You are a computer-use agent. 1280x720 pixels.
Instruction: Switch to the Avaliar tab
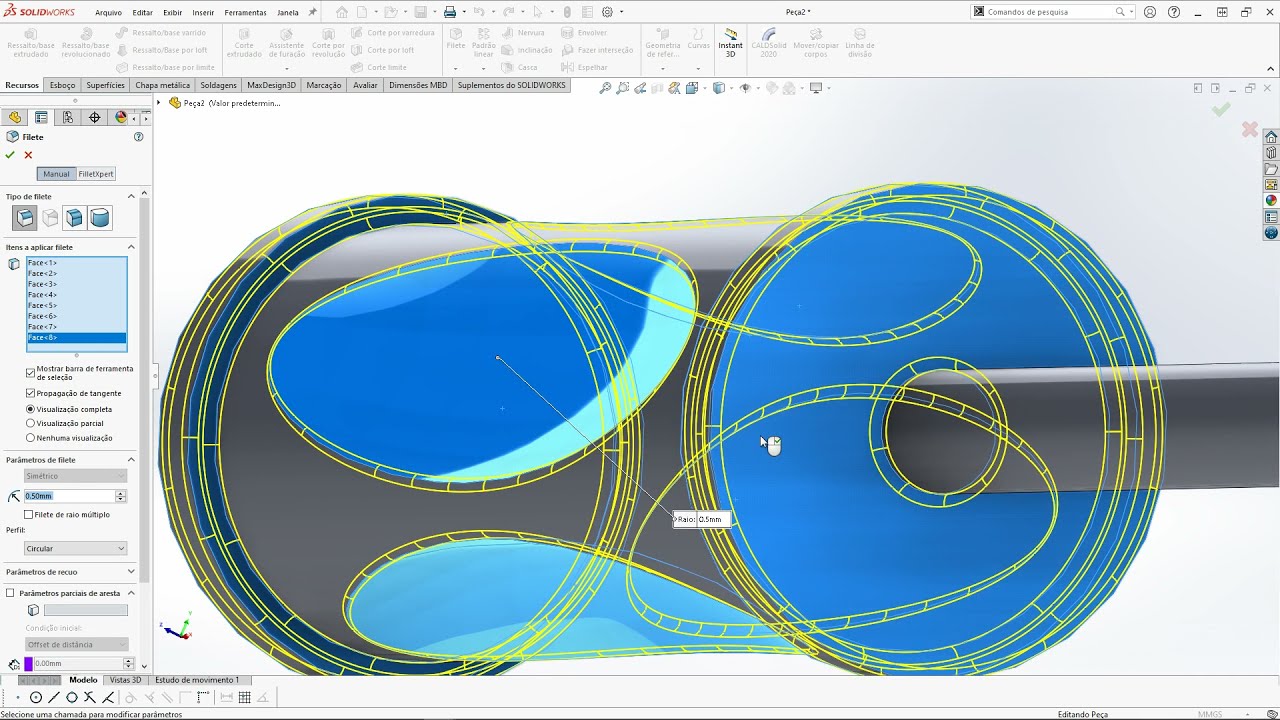click(365, 85)
